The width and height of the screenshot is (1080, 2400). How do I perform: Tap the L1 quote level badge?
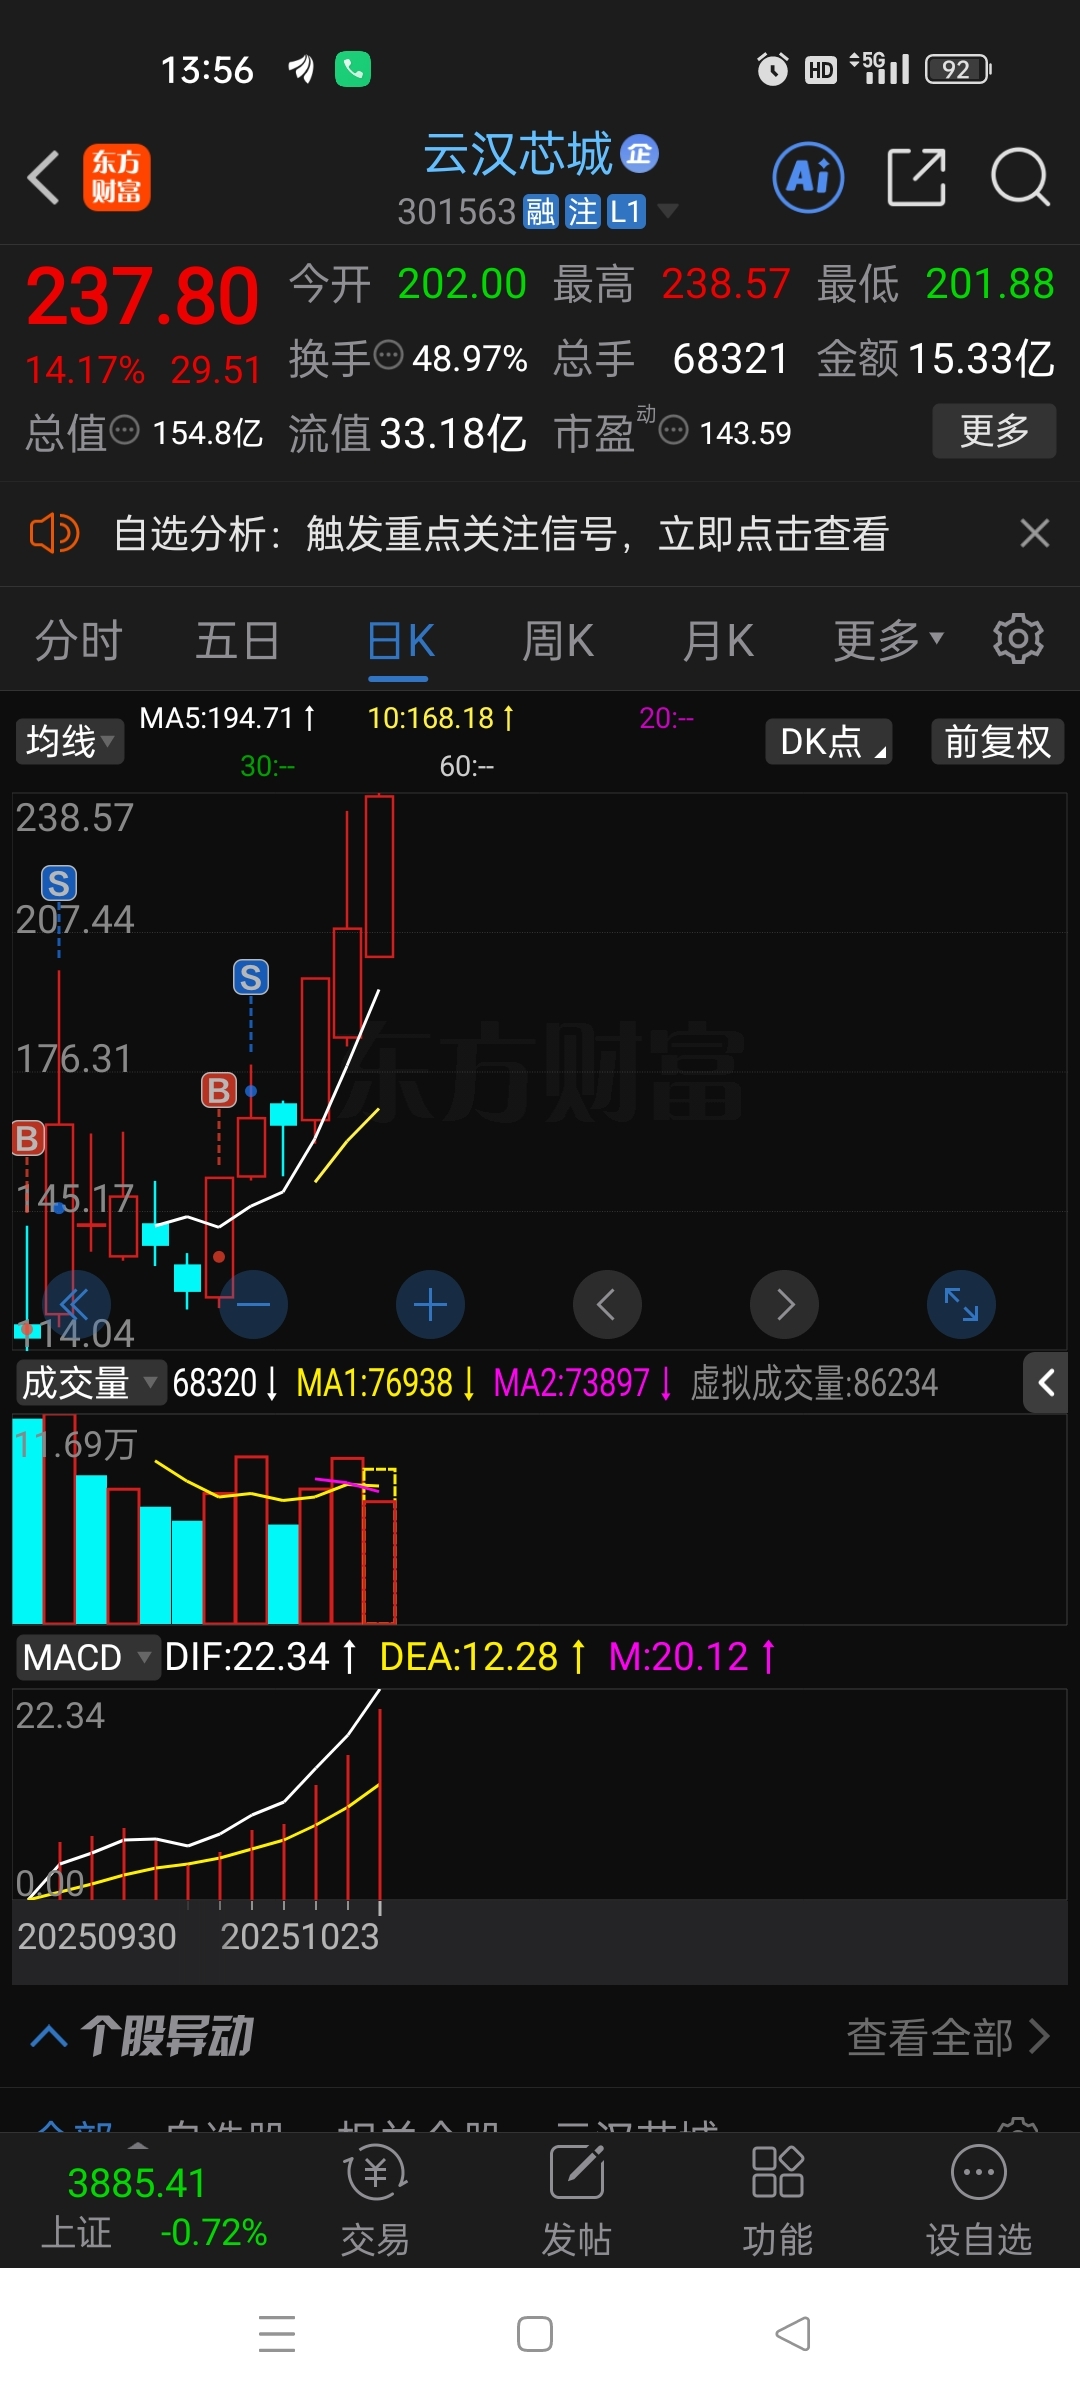pyautogui.click(x=626, y=212)
